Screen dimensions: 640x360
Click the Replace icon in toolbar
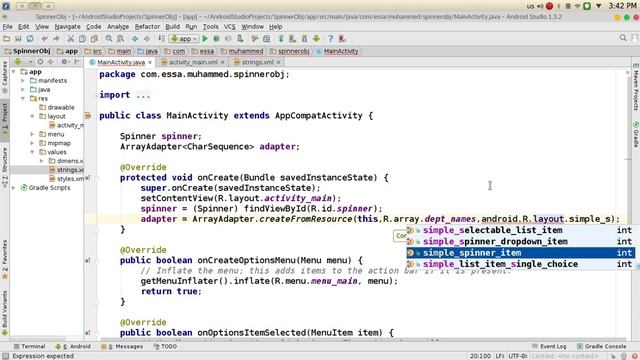point(120,39)
